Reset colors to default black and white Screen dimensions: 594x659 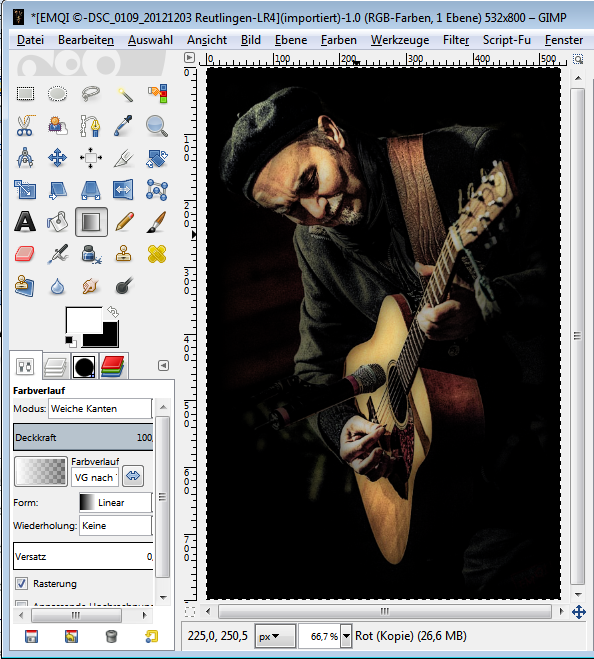[x=71, y=341]
